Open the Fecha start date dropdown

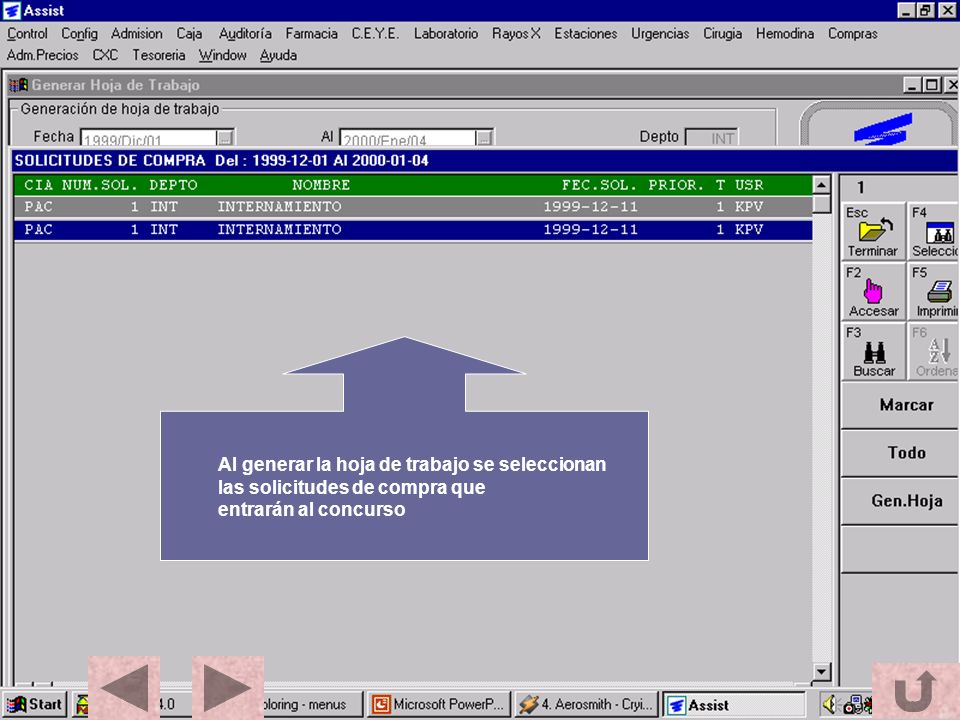coord(225,138)
